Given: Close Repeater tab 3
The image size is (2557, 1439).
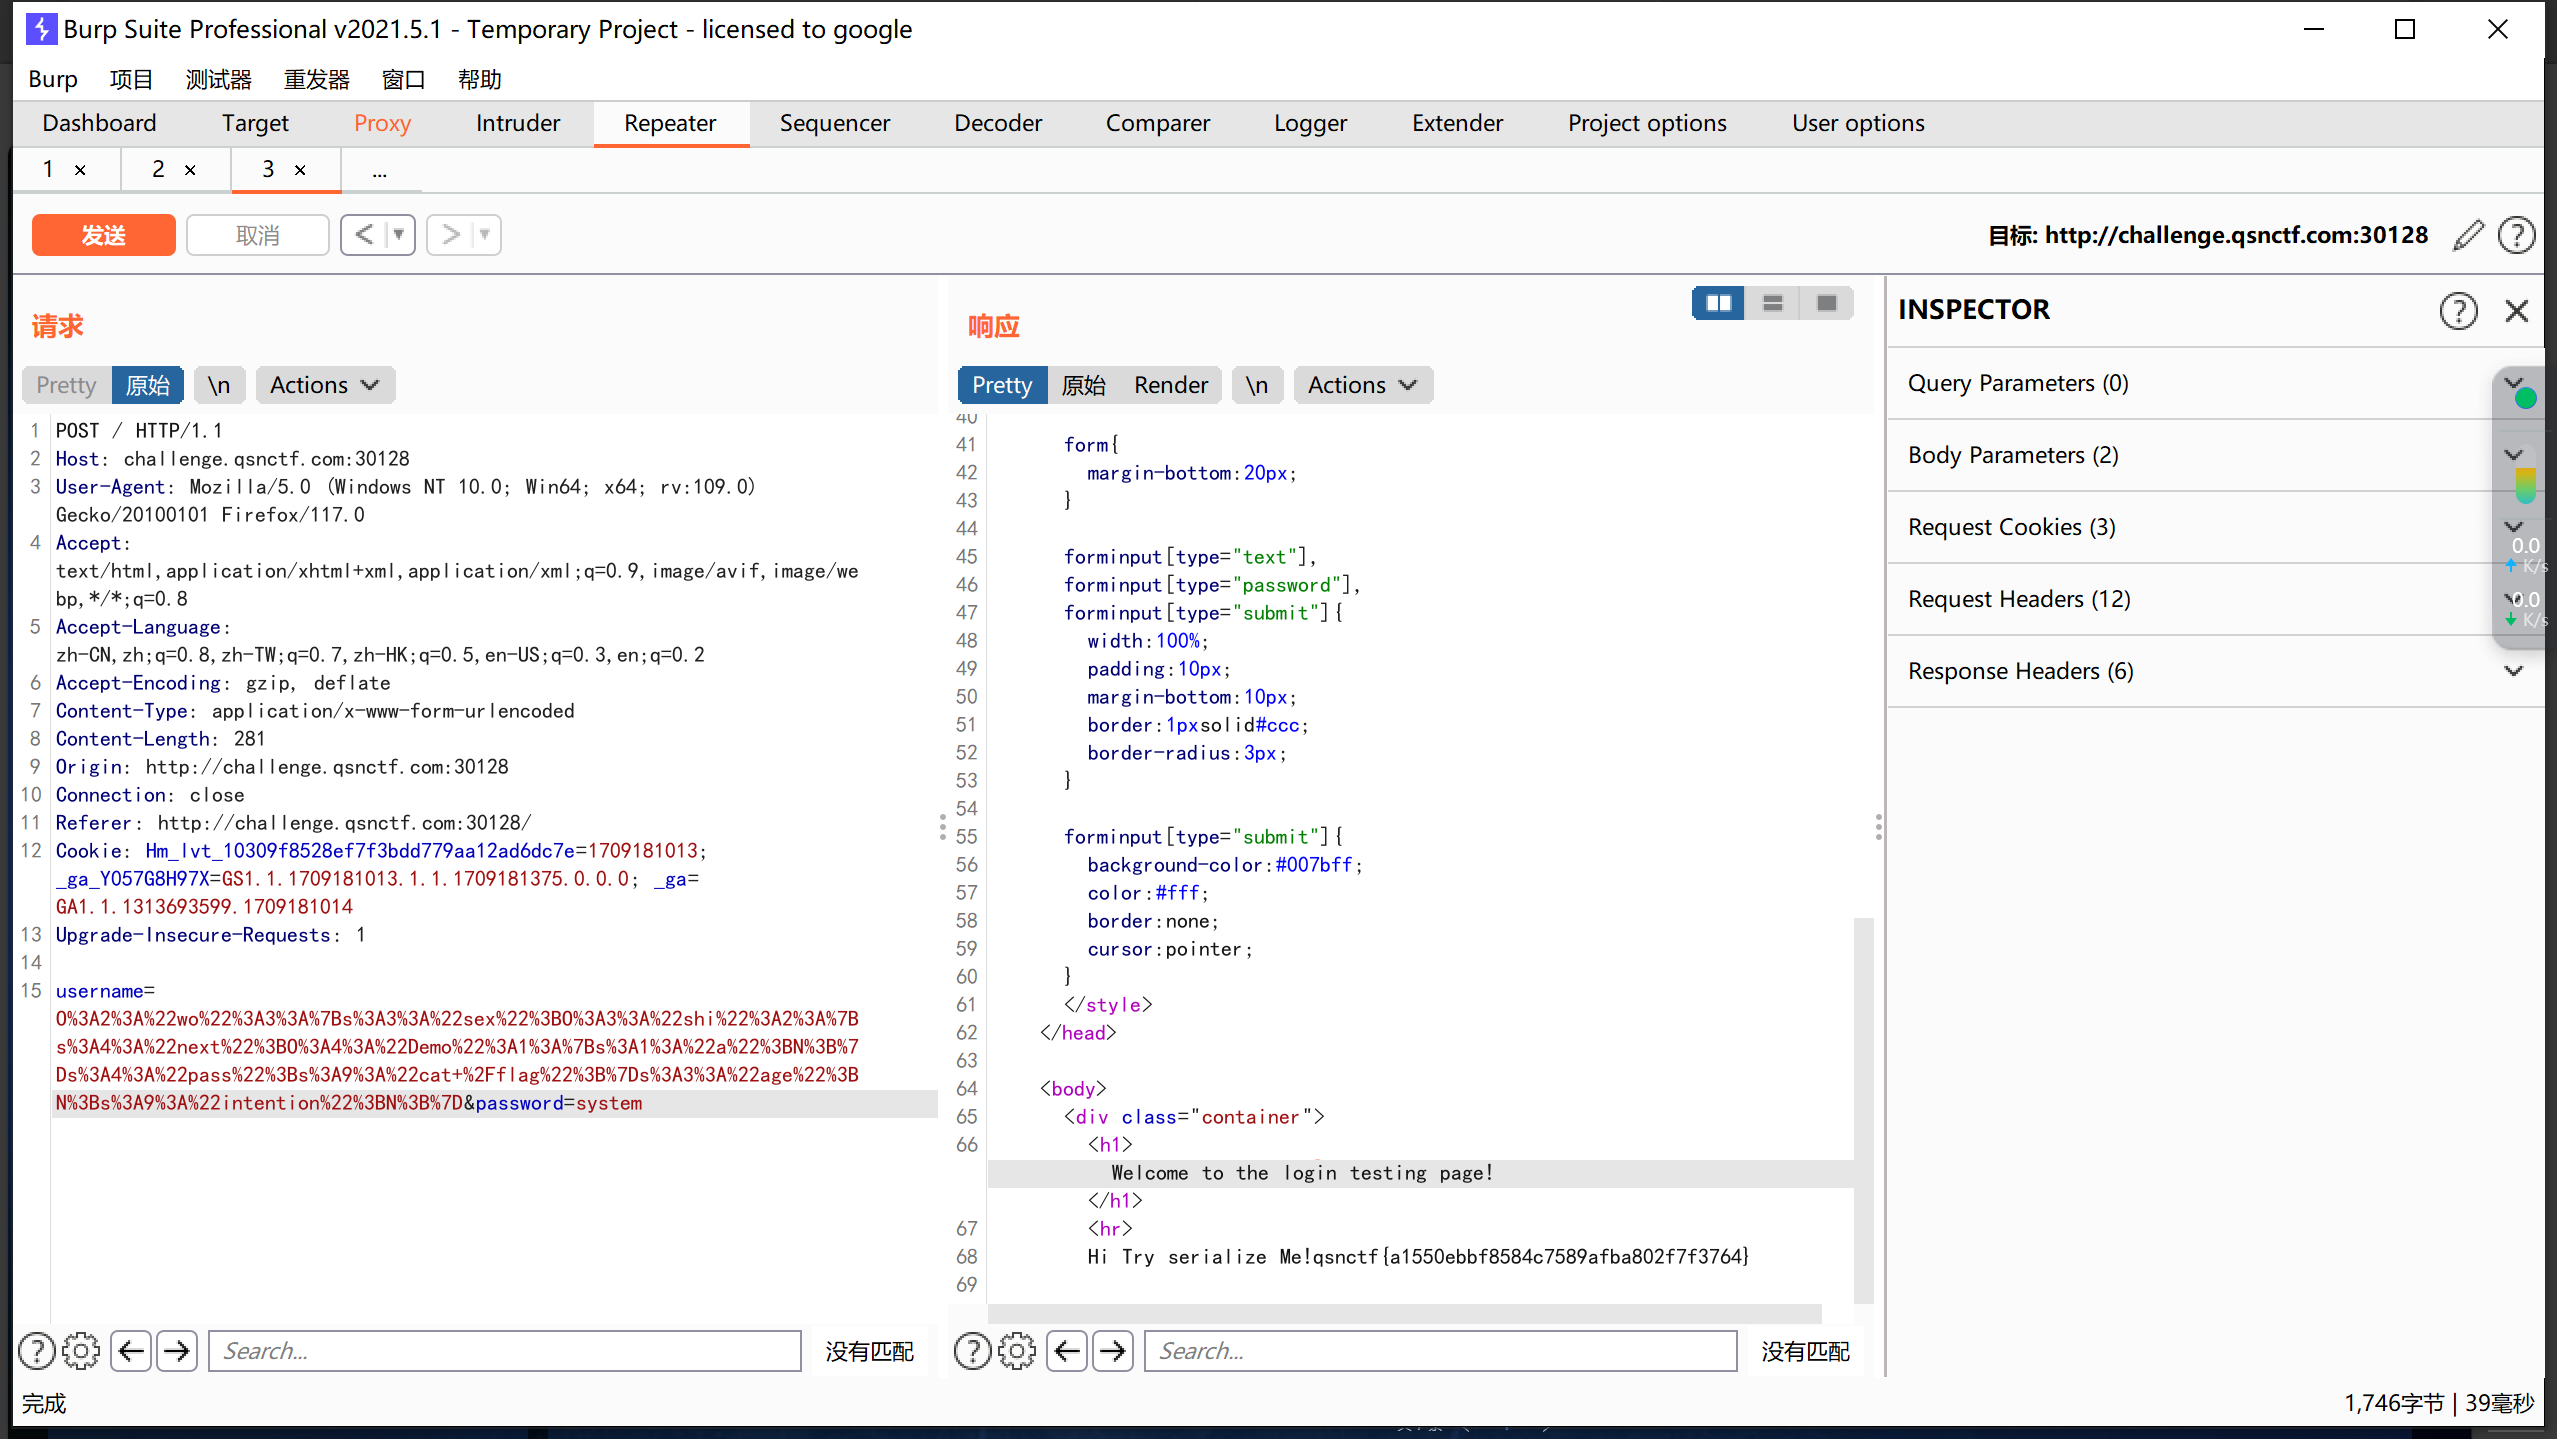Looking at the screenshot, I should pyautogui.click(x=300, y=170).
